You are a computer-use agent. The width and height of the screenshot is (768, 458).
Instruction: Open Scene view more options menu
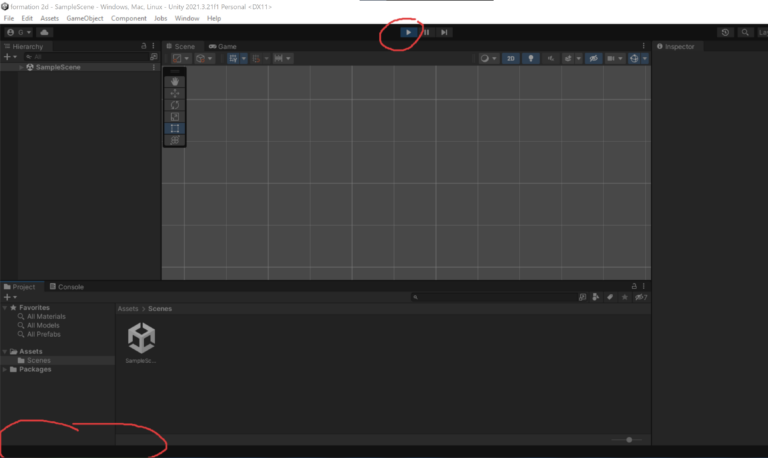point(644,46)
